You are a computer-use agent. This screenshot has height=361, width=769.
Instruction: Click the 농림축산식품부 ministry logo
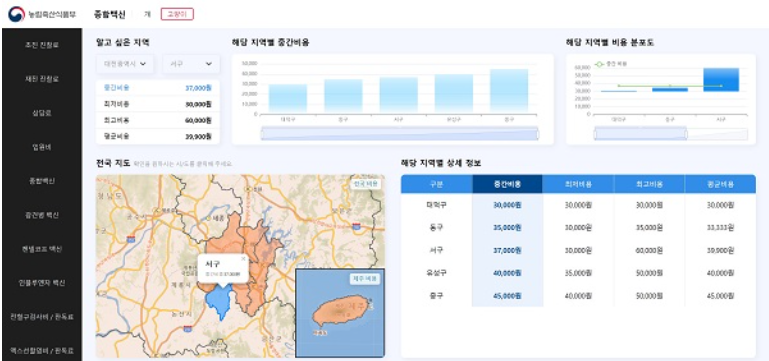pos(42,14)
